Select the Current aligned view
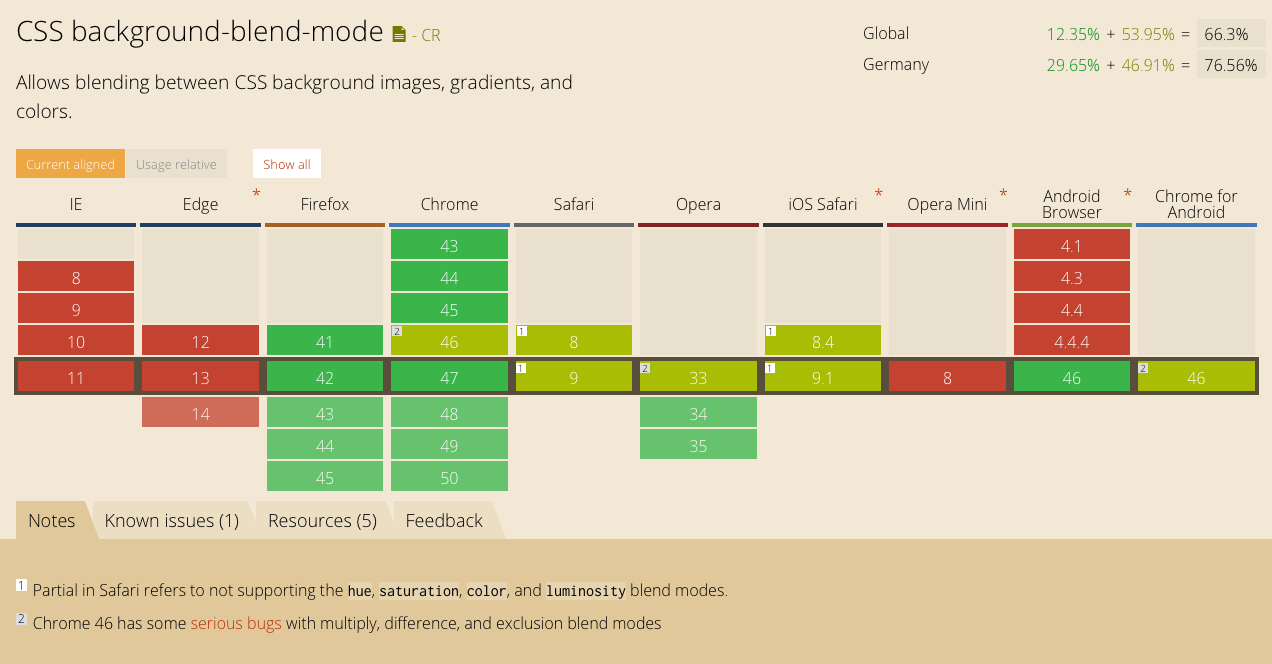1272x664 pixels. 70,163
